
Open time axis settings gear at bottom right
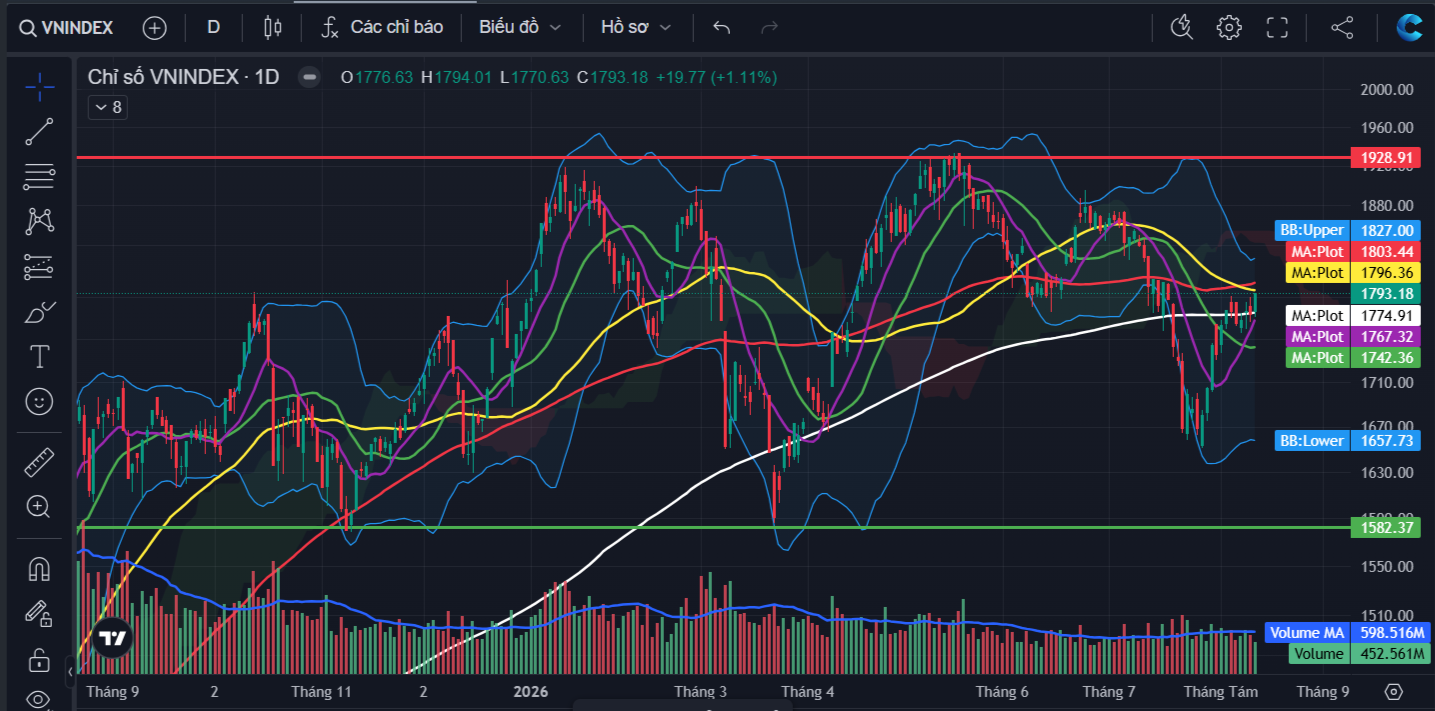coord(1394,691)
